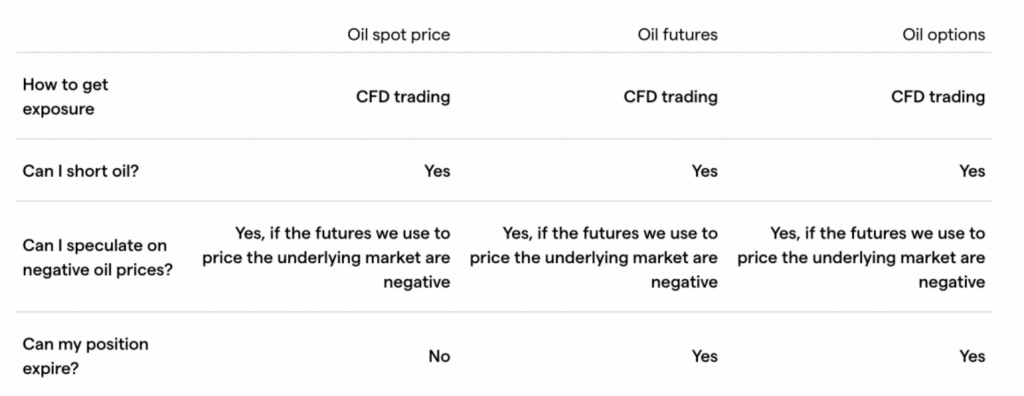Select the 'How to get exposure' row label
Image resolution: width=1024 pixels, height=396 pixels.
[x=65, y=97]
